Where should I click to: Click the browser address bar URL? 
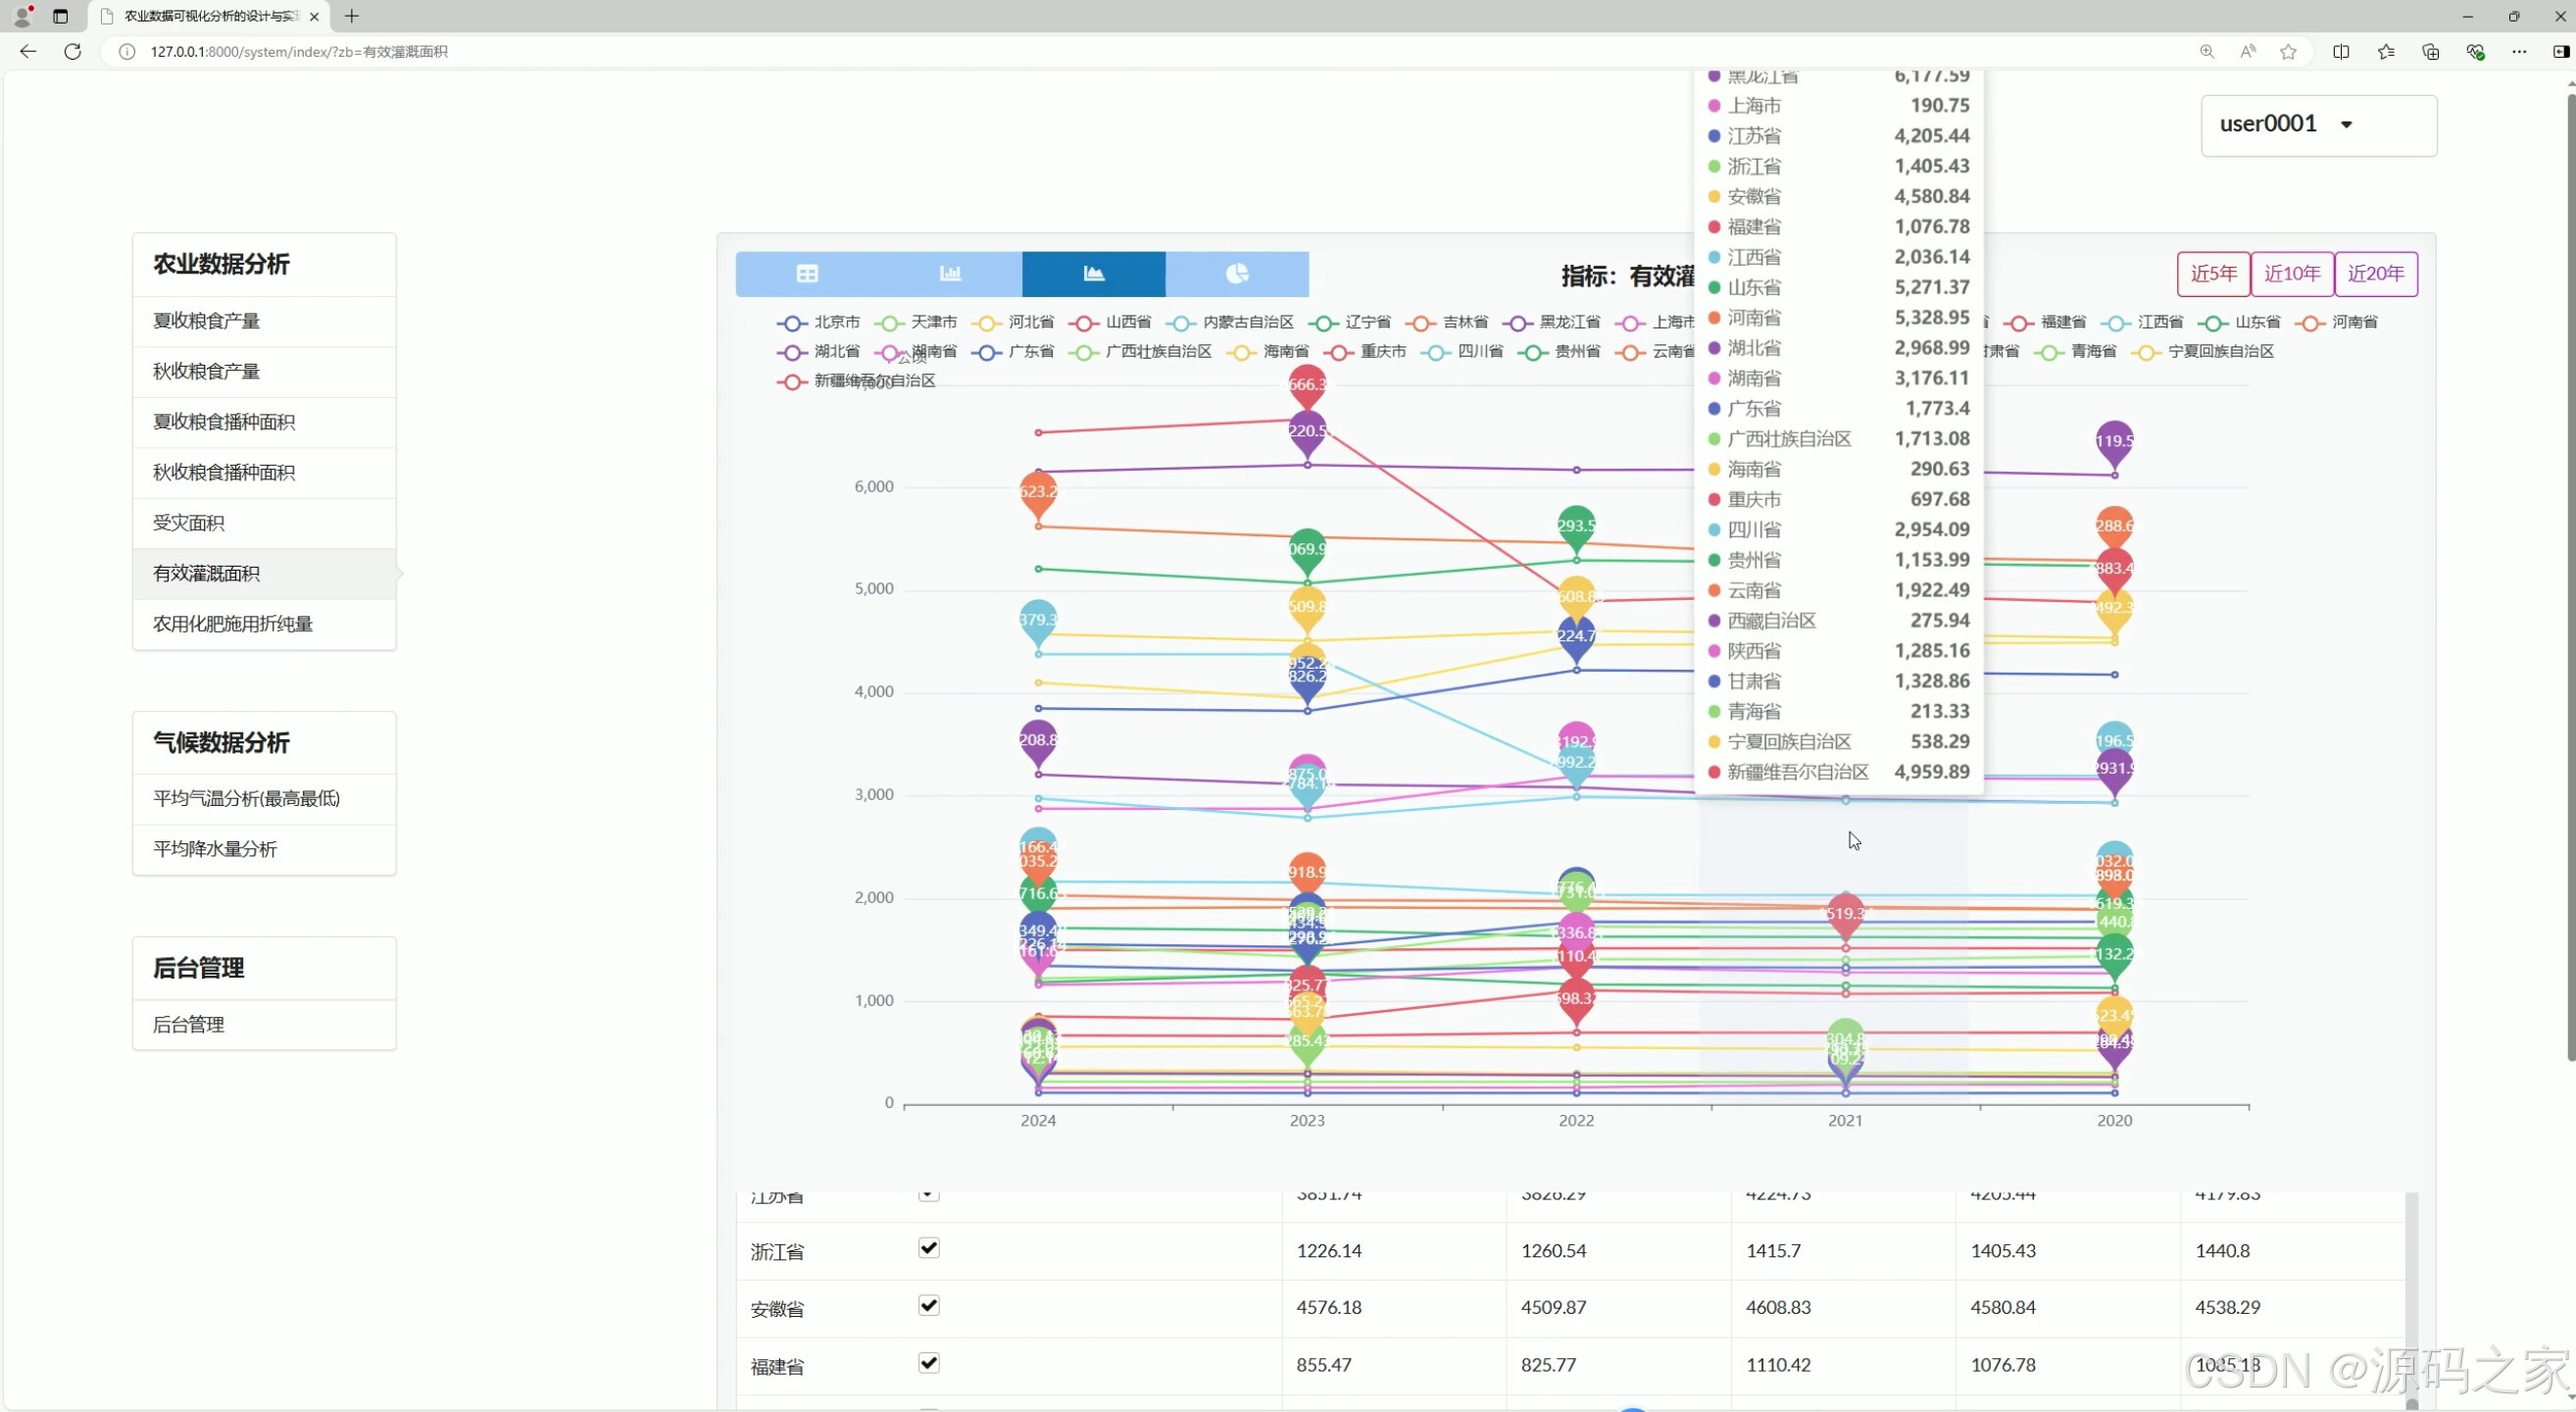[300, 52]
